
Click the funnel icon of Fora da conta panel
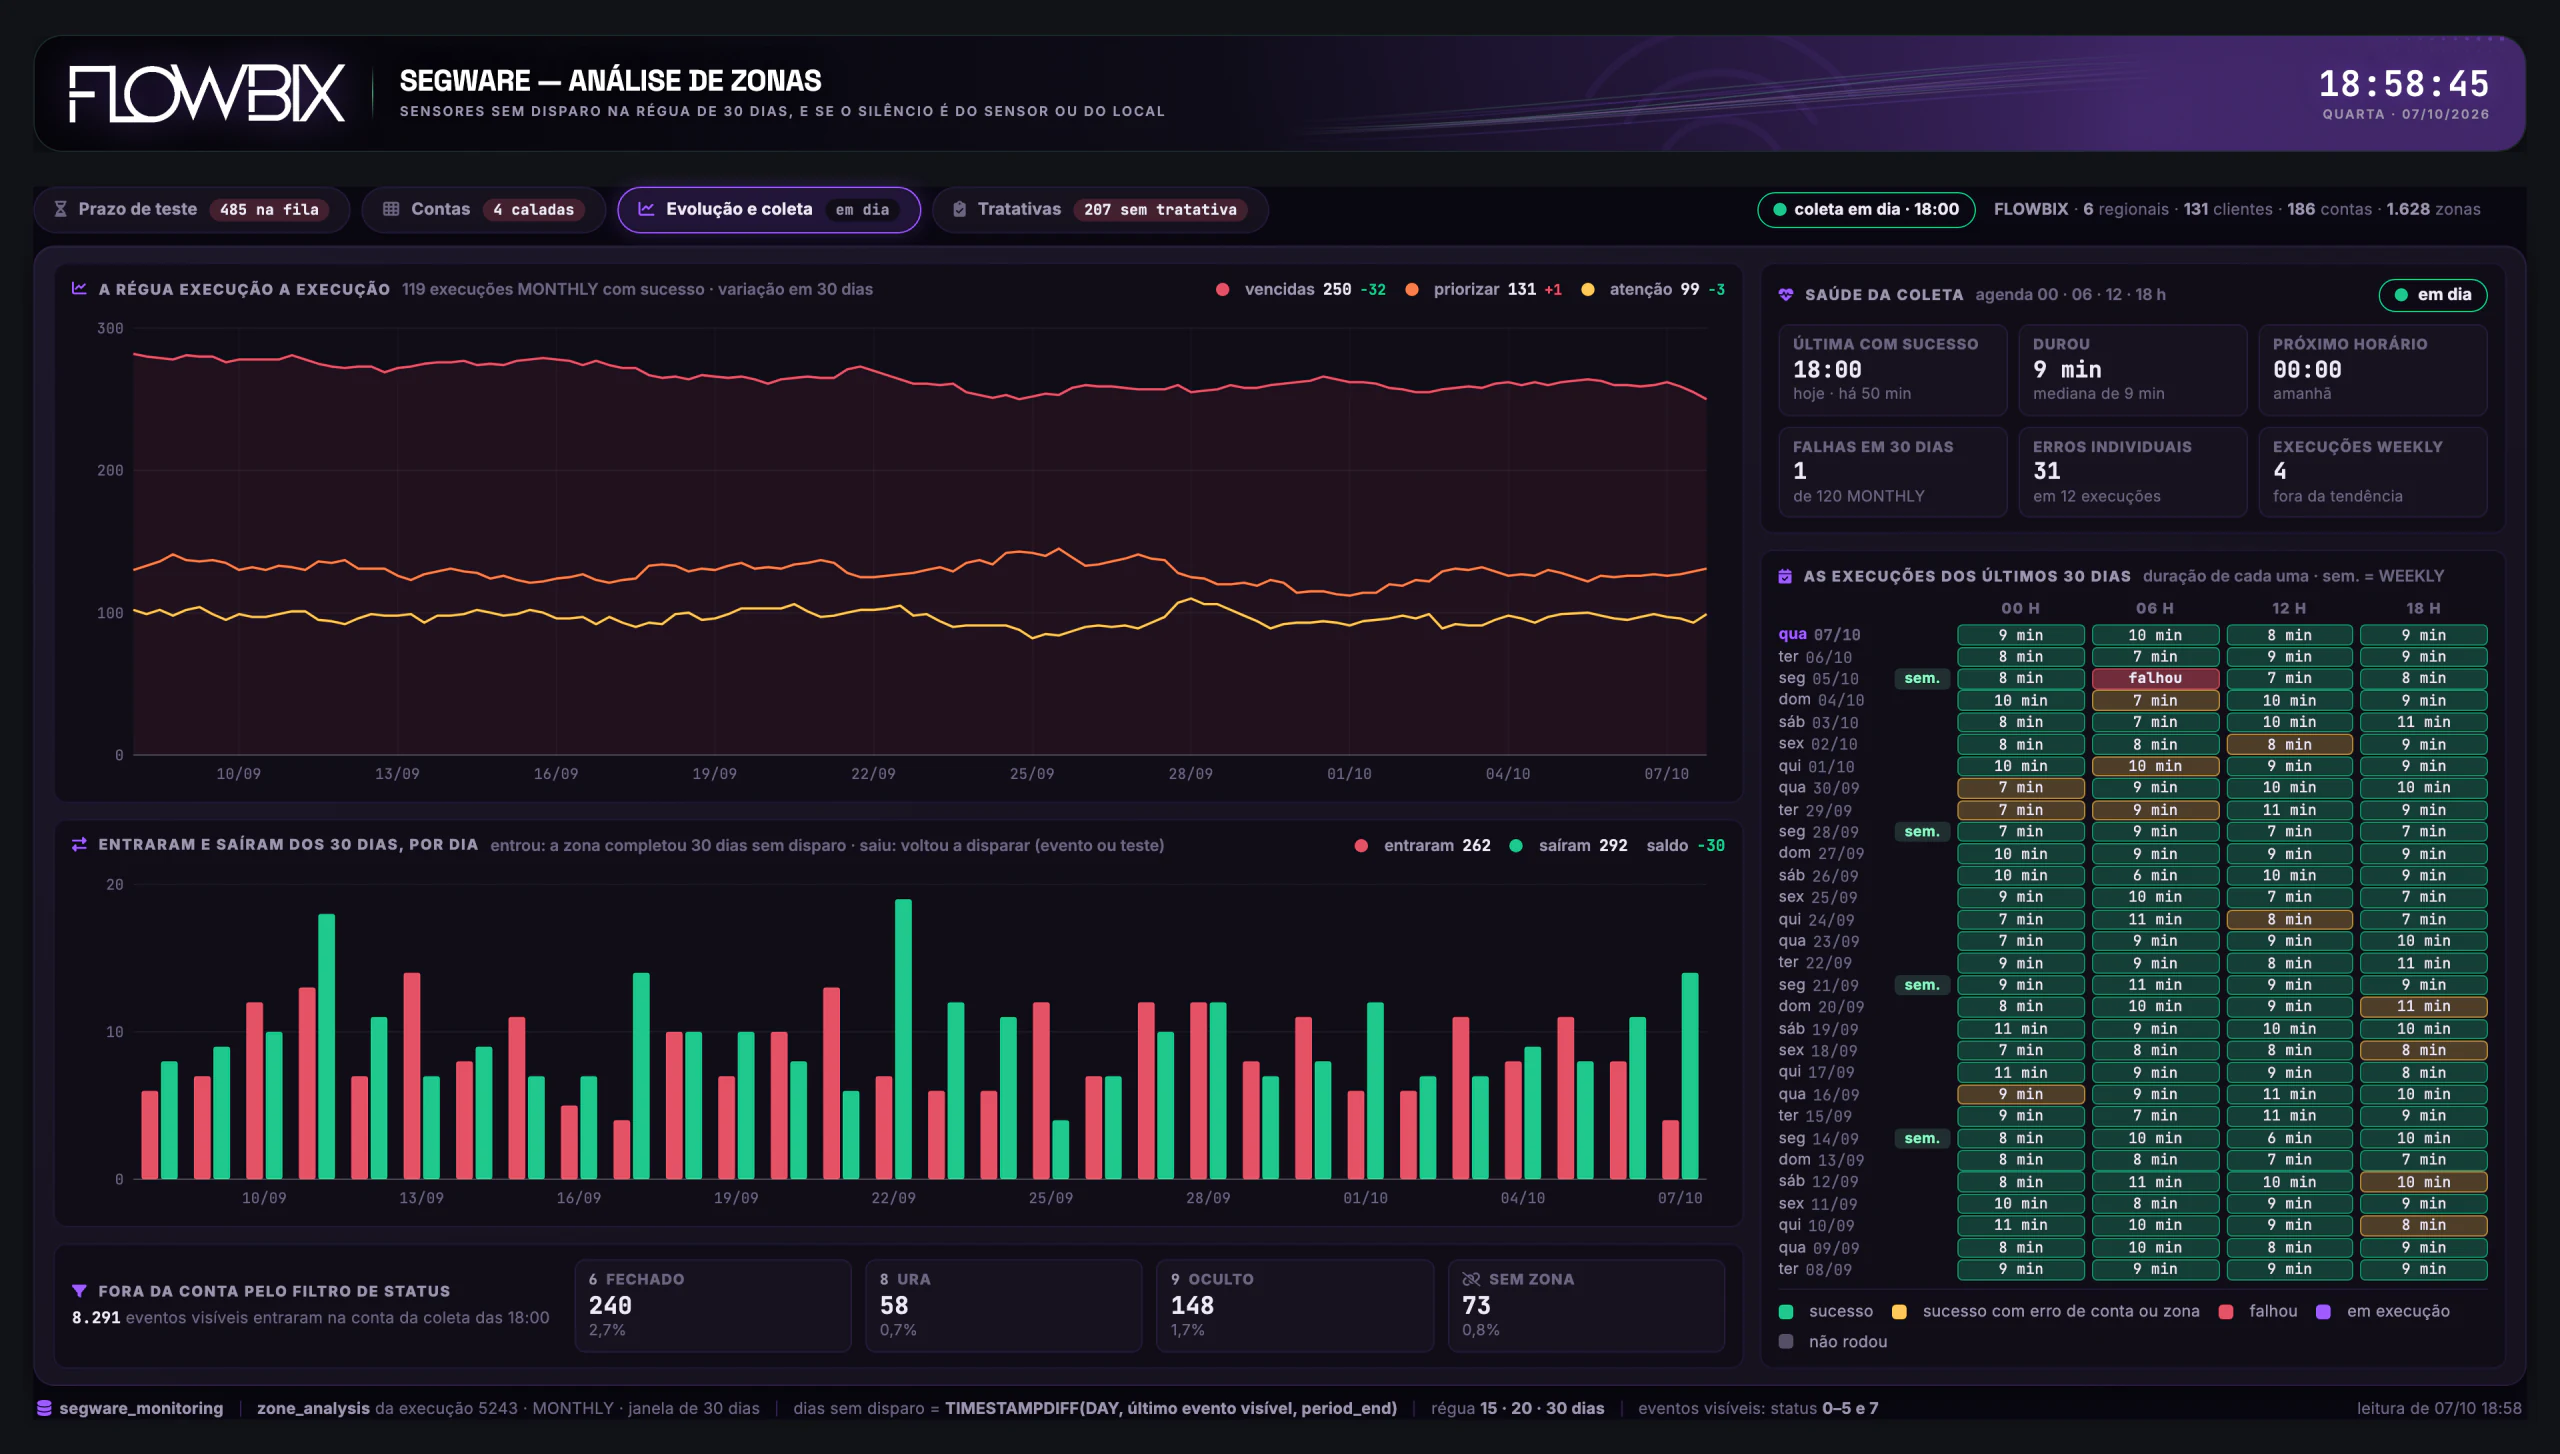pyautogui.click(x=79, y=1291)
